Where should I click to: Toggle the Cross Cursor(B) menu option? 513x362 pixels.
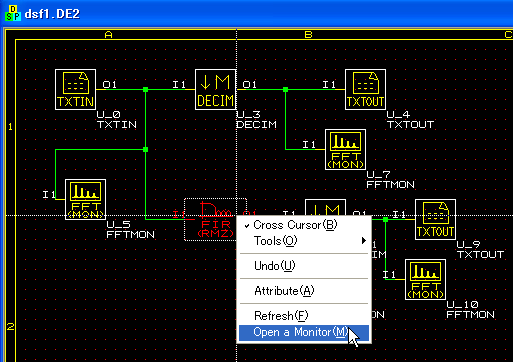tap(304, 225)
